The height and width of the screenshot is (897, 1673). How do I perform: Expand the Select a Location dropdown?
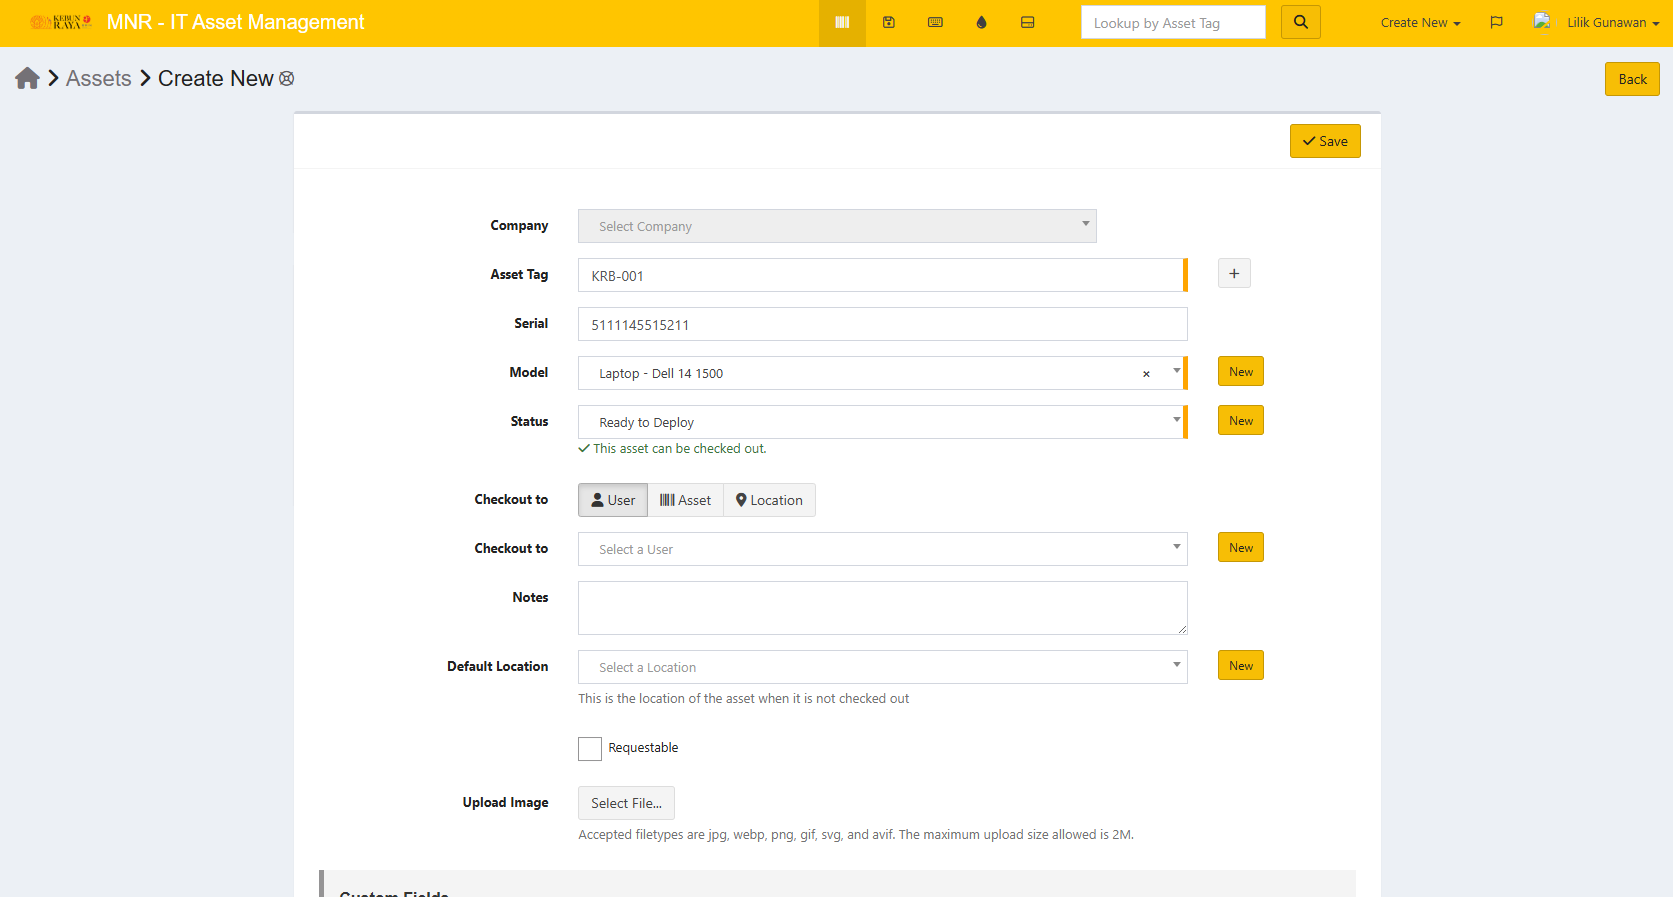coord(882,667)
